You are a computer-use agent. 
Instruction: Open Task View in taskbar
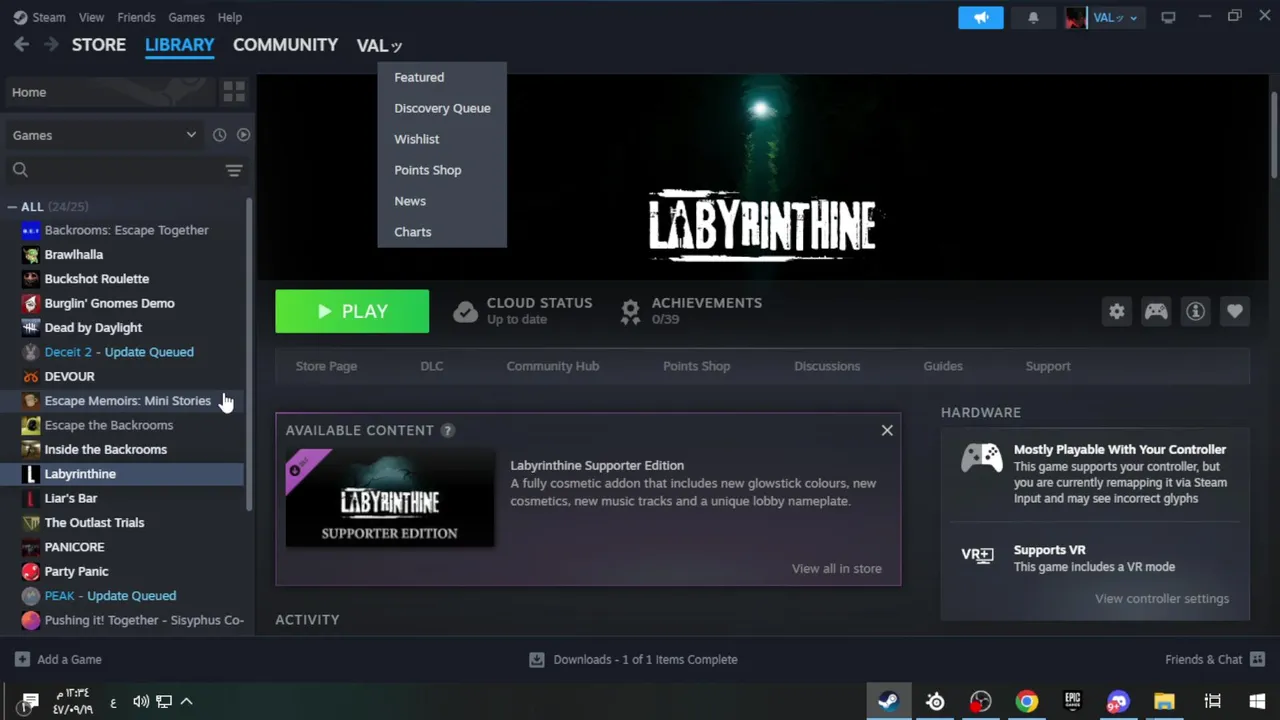pos(1212,701)
